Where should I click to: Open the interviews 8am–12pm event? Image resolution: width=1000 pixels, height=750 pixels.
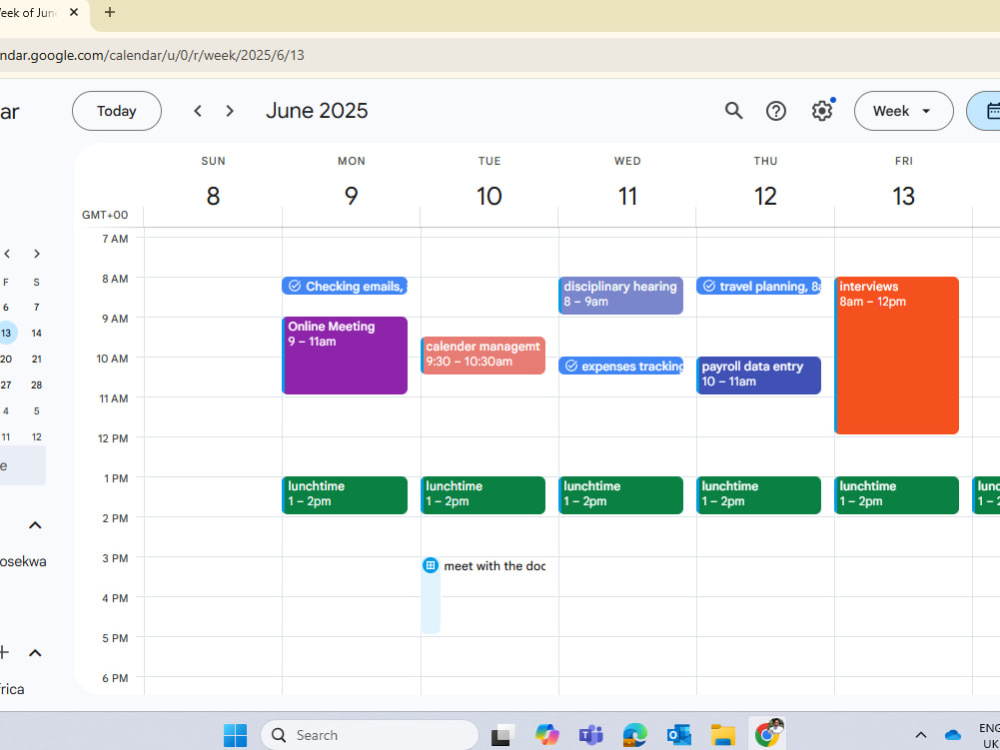click(896, 355)
